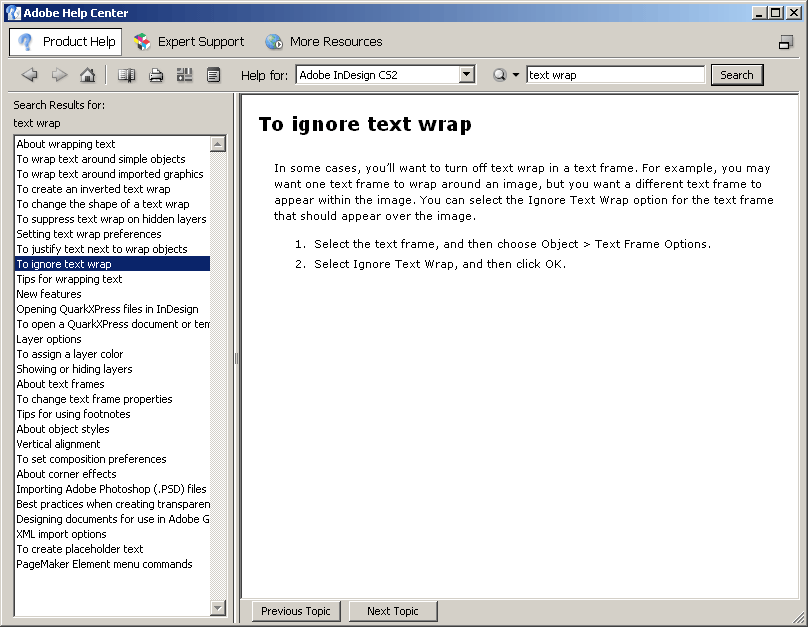Screen dimensions: 808x627
Task: Open the Adobe Help Center title bar icon
Action: 13,13
